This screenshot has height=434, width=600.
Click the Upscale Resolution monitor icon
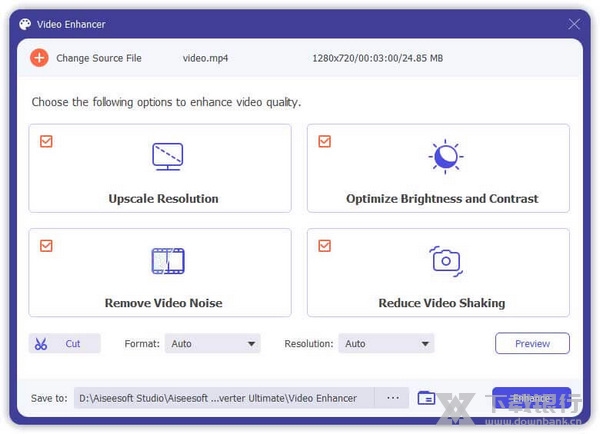[x=167, y=156]
